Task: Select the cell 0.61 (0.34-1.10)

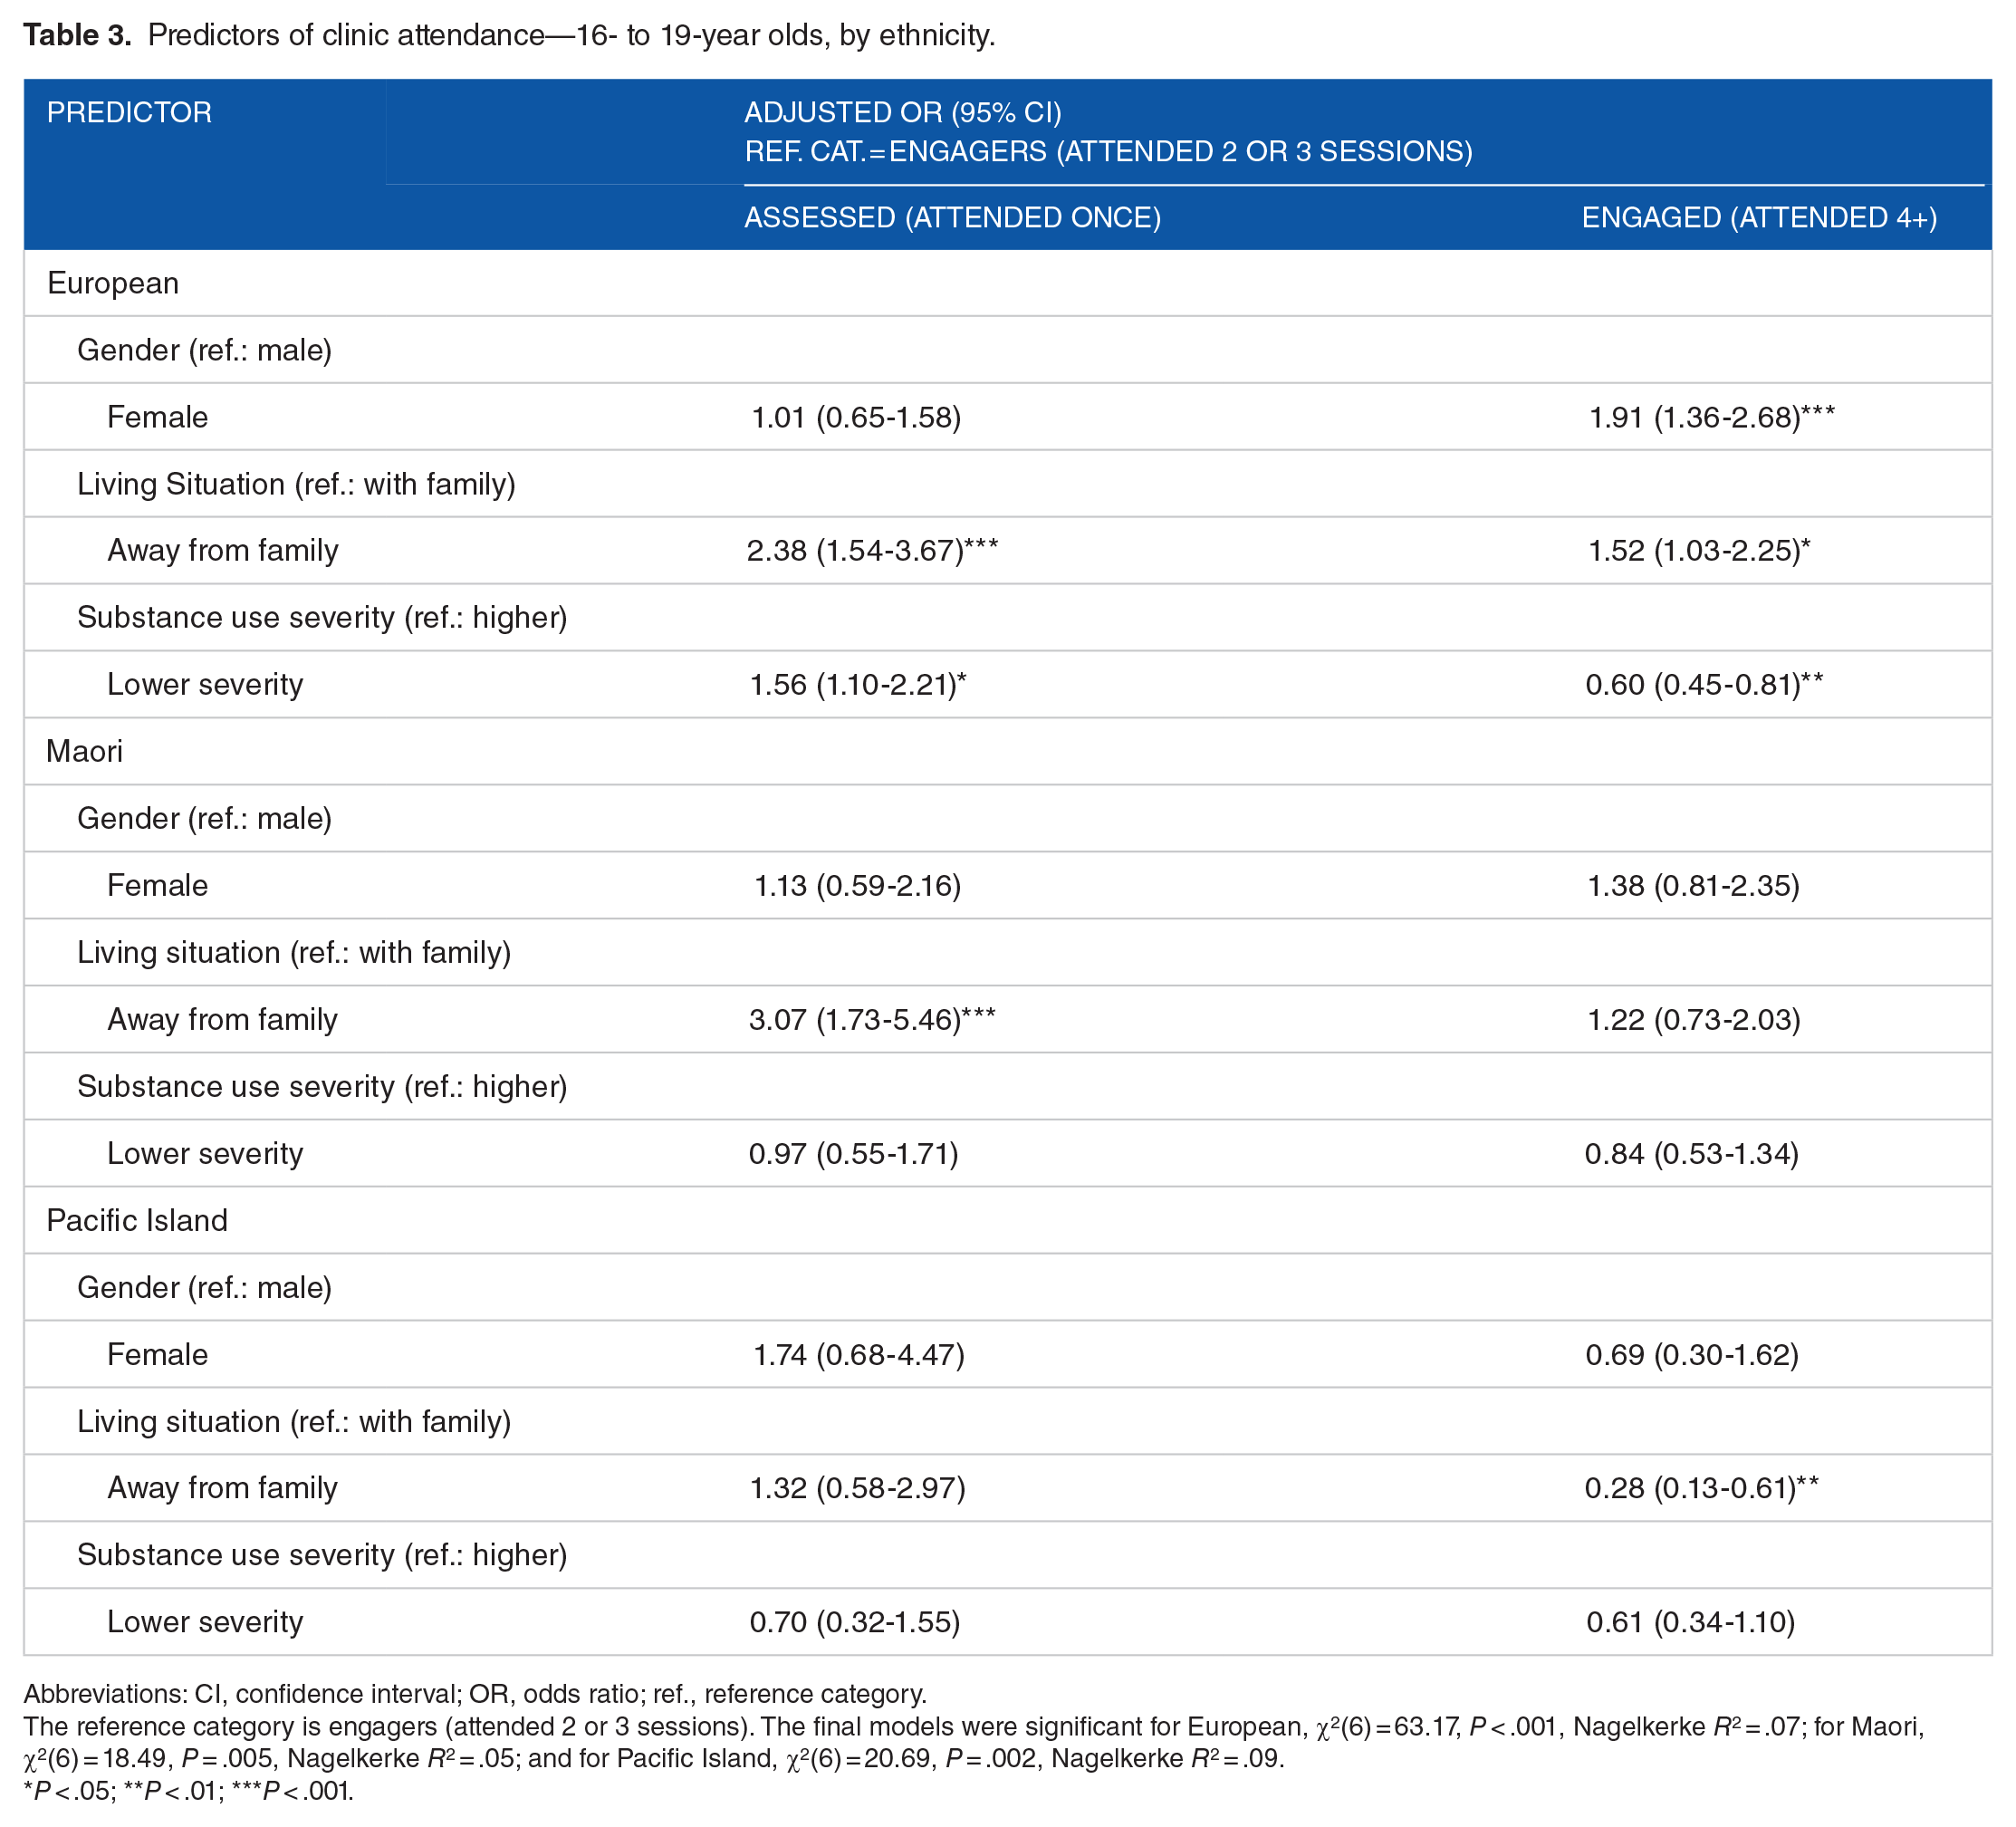Action: coord(1690,1622)
